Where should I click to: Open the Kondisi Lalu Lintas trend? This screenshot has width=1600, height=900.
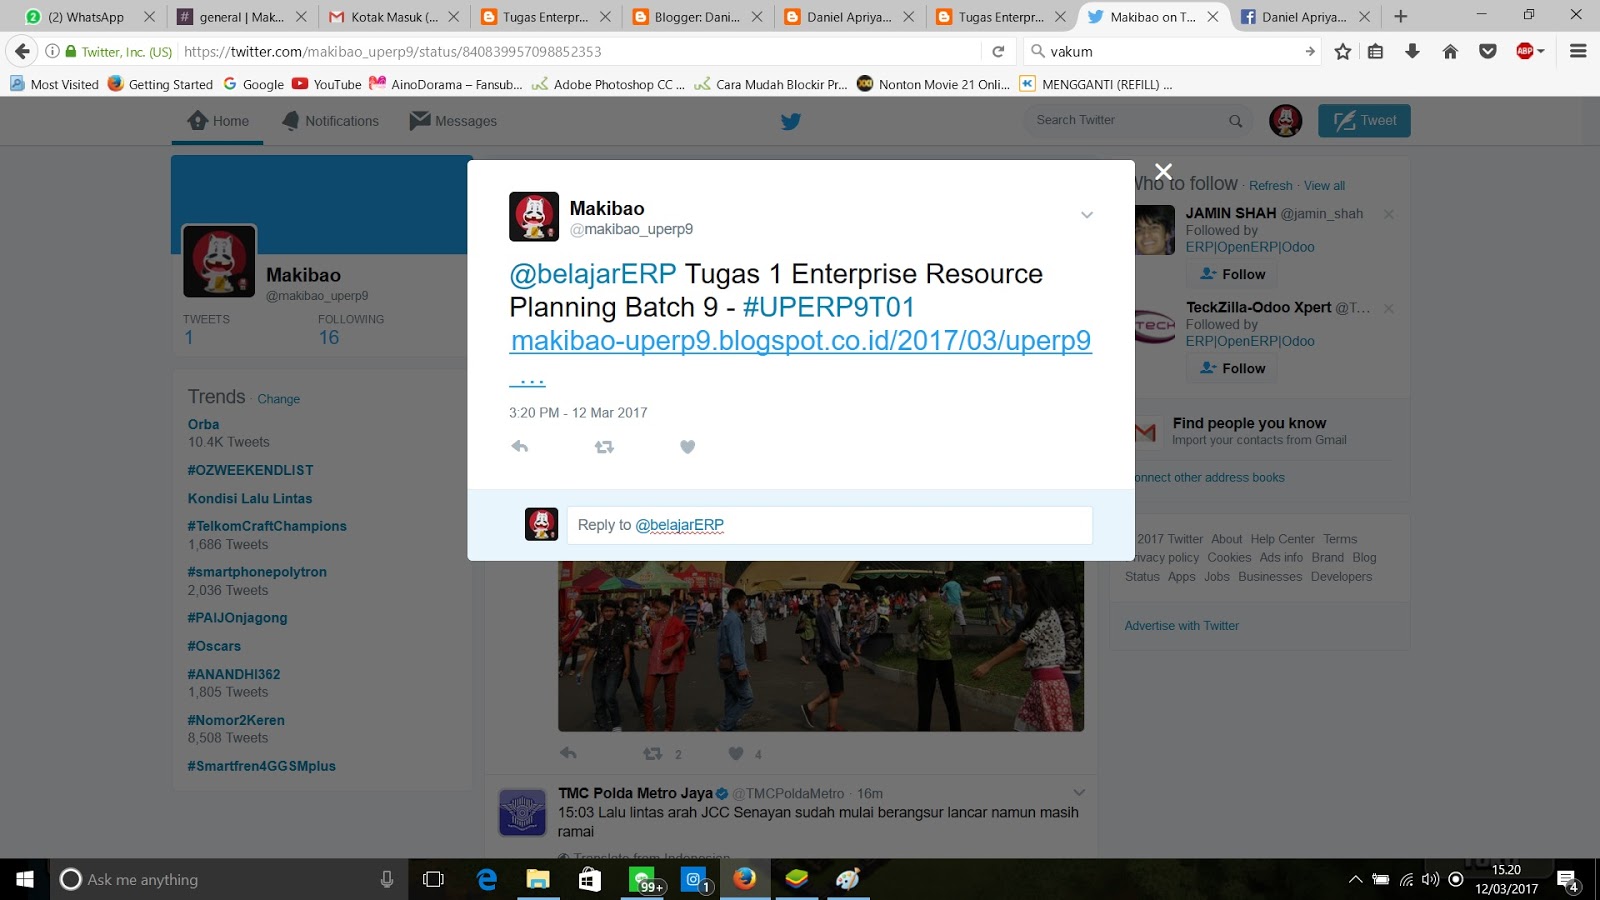tap(250, 498)
